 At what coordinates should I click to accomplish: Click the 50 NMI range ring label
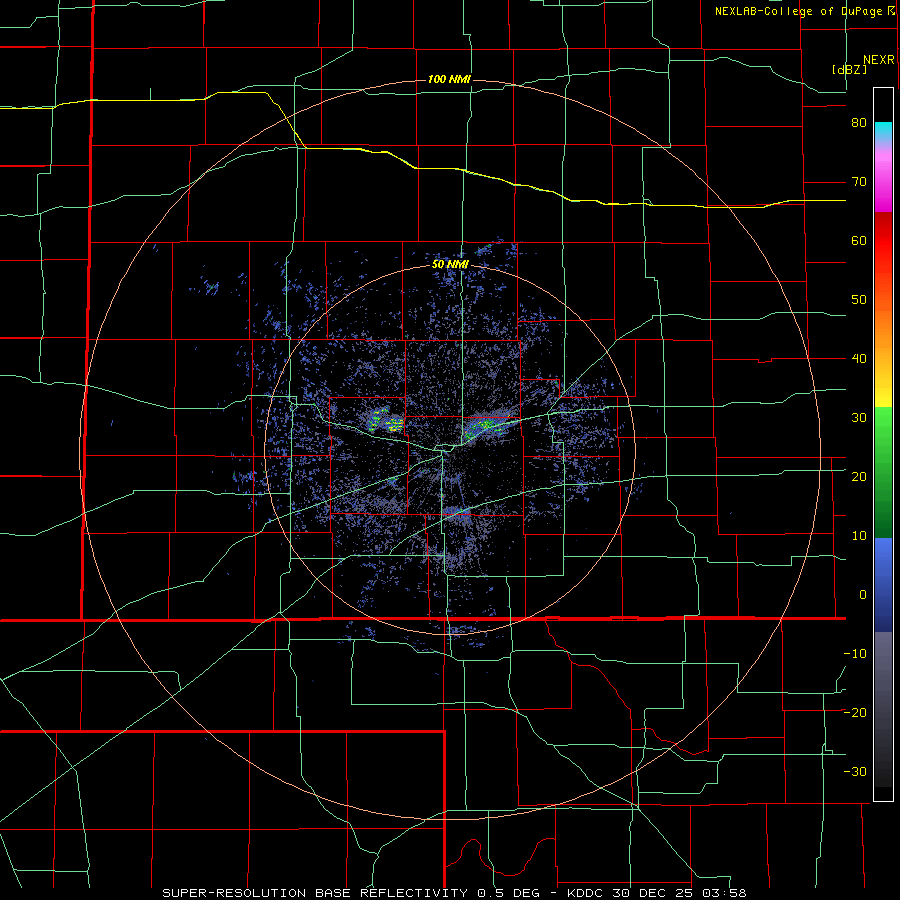450,265
